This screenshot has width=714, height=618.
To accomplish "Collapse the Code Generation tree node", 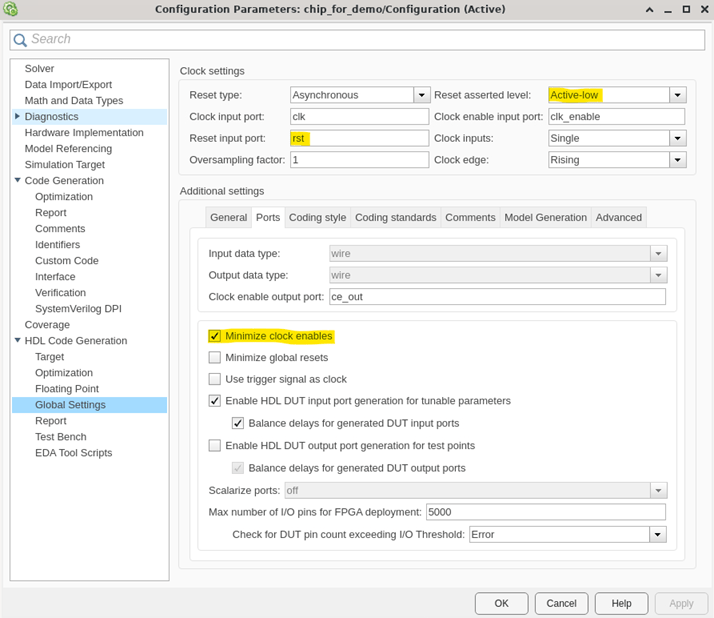I will click(17, 181).
